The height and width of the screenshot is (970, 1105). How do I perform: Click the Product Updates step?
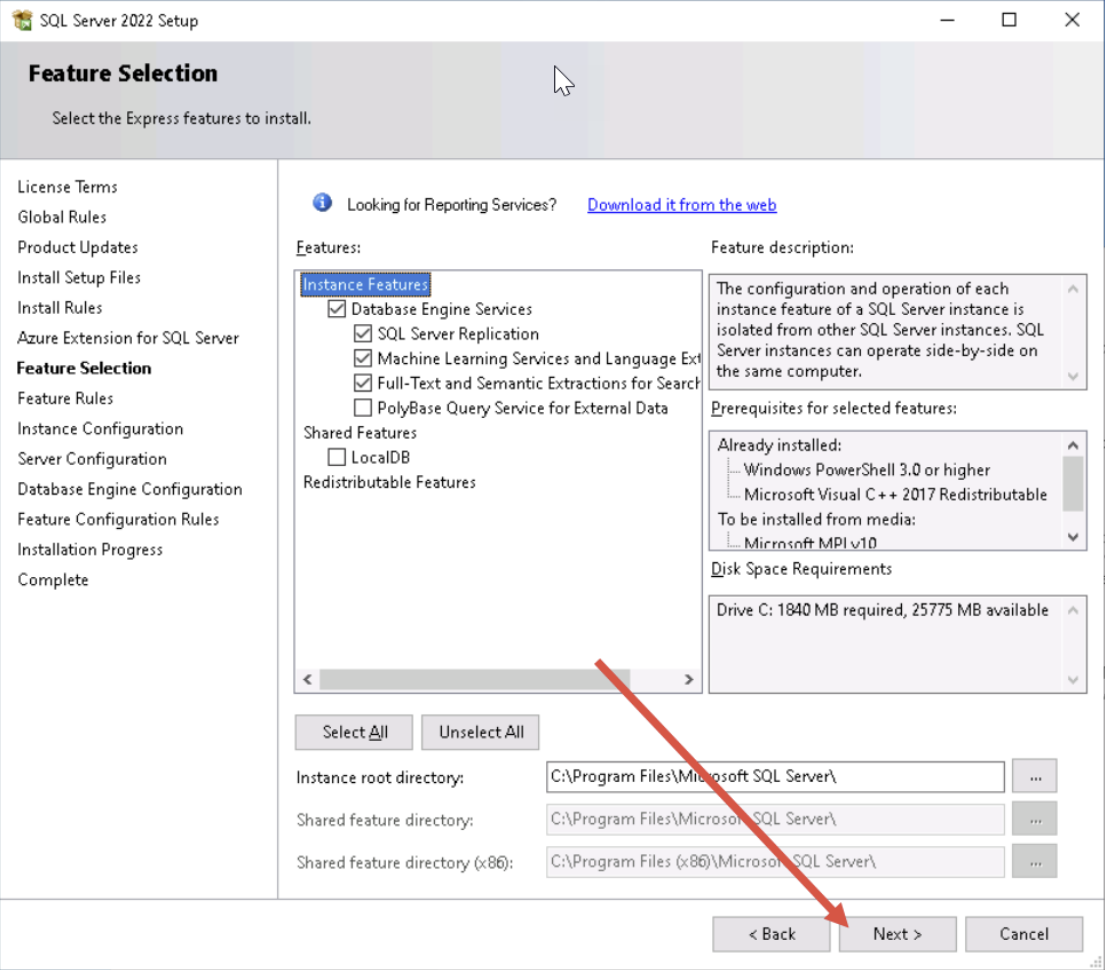[78, 247]
